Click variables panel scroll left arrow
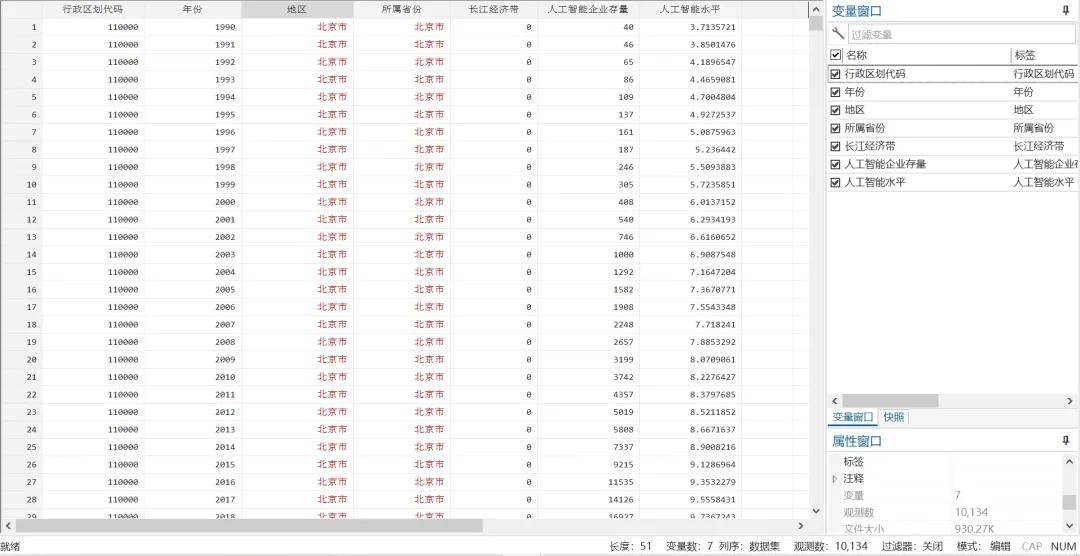The height and width of the screenshot is (556, 1080). pyautogui.click(x=835, y=401)
